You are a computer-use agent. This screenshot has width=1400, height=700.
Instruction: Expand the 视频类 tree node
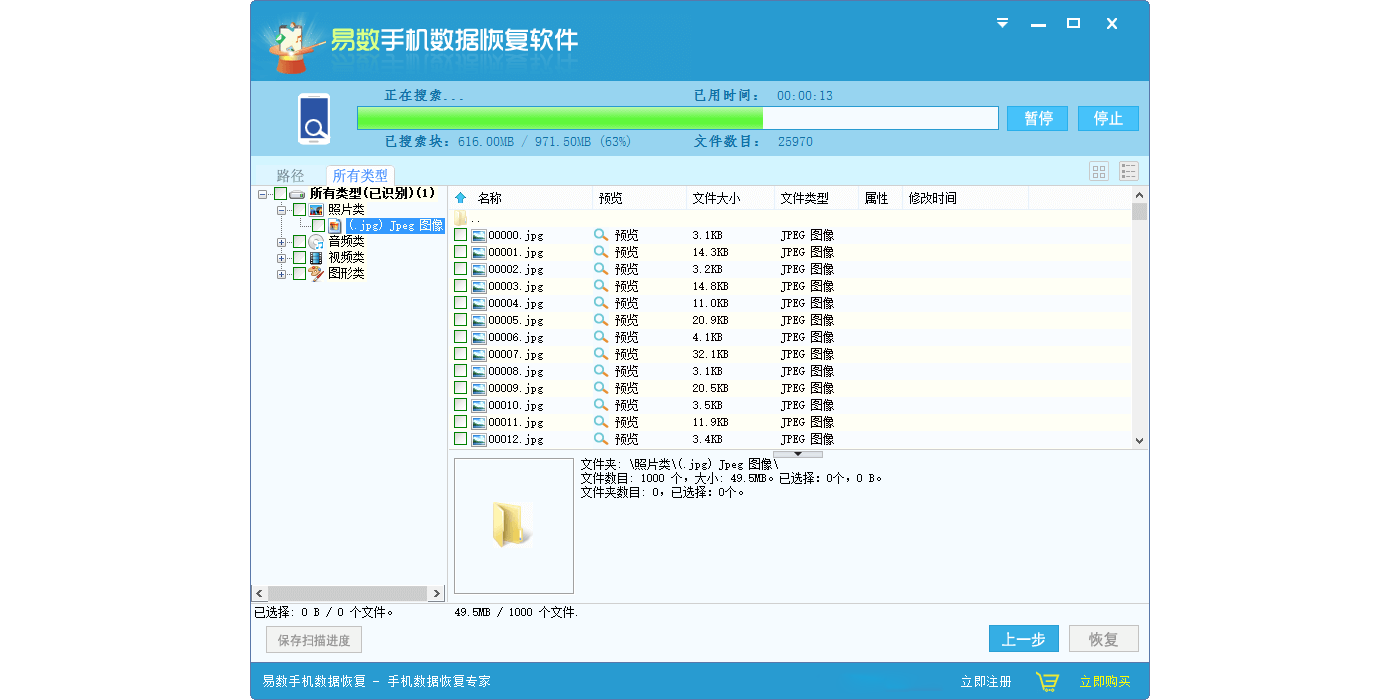282,258
